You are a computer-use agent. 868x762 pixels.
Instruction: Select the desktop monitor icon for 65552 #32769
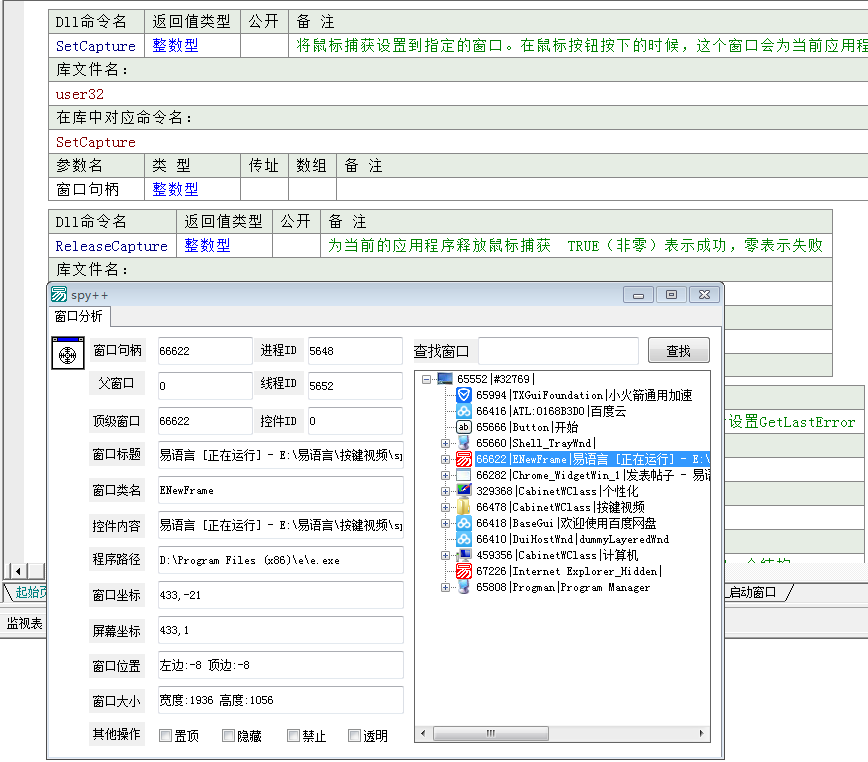coord(445,379)
